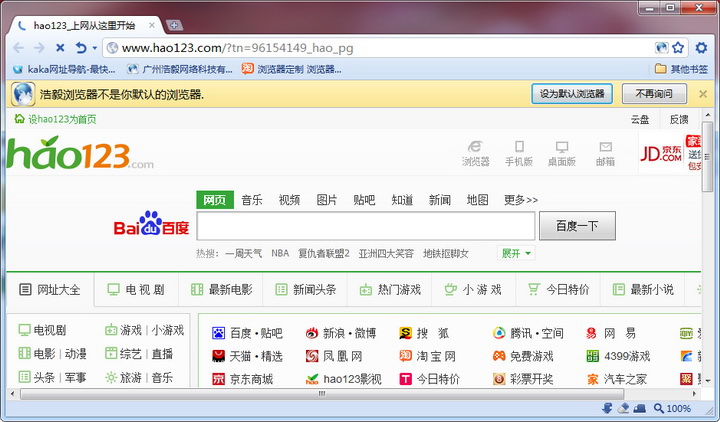The width and height of the screenshot is (720, 422).
Task: Open a new tab button
Action: tap(174, 25)
